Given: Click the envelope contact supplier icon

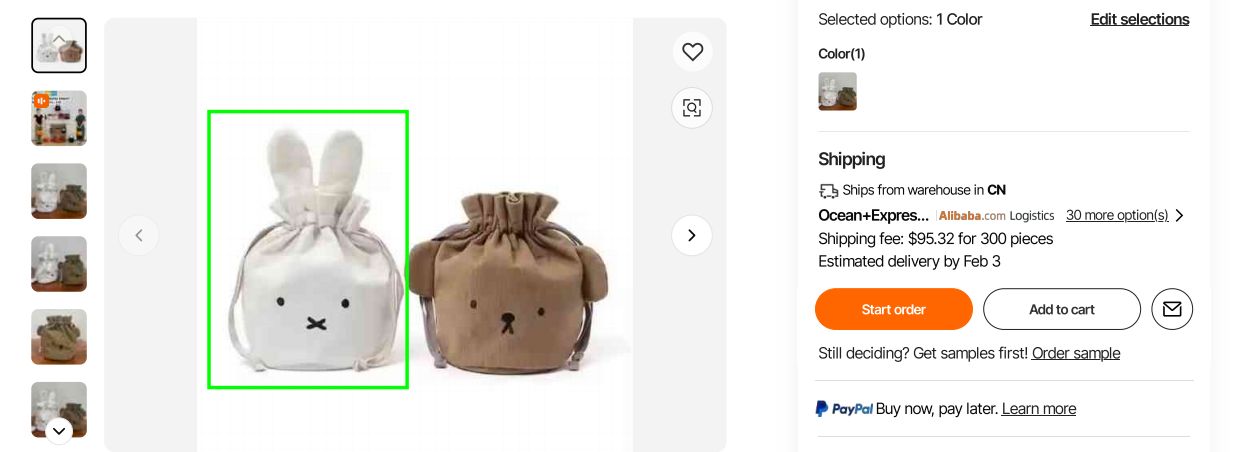Looking at the screenshot, I should tap(1172, 309).
